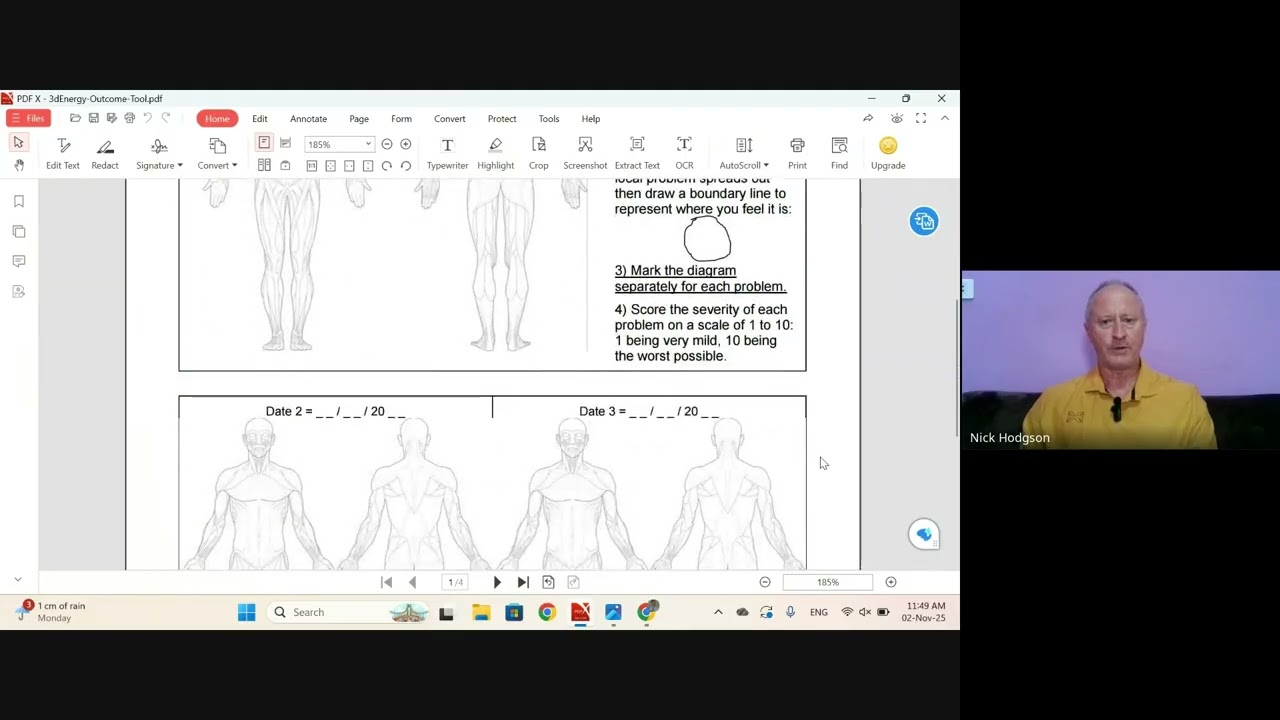Screen dimensions: 1280x720
Task: Run the OCR tool
Action: point(684,154)
